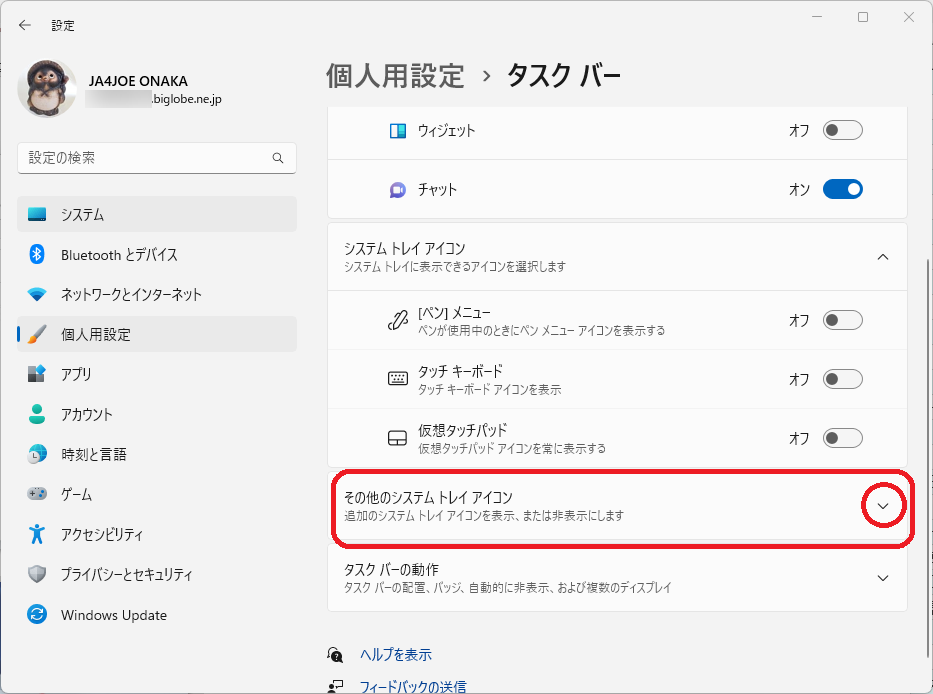Viewport: 933px width, 694px height.
Task: Click the JA4JOE ONAKA account name
Action: point(138,81)
